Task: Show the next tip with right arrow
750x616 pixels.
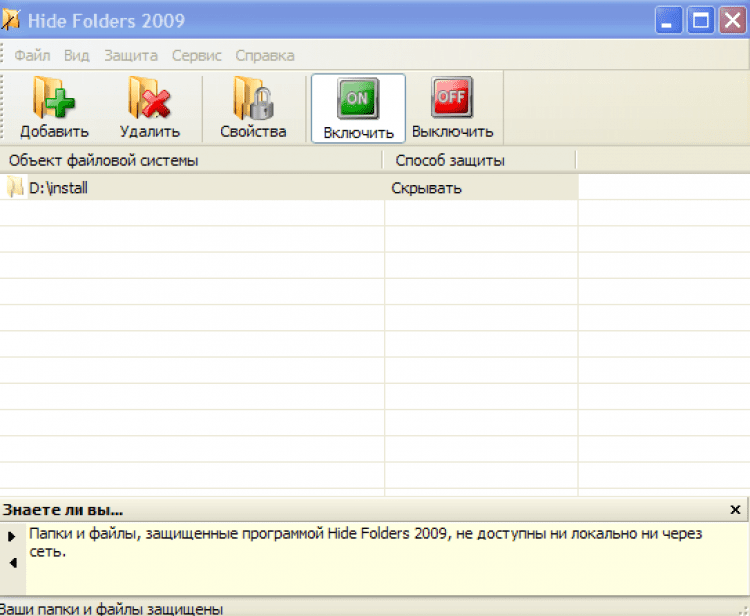Action: pos(12,537)
